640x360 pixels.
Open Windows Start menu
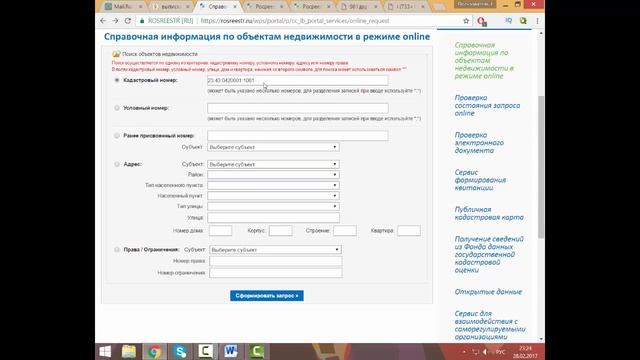pyautogui.click(x=105, y=351)
